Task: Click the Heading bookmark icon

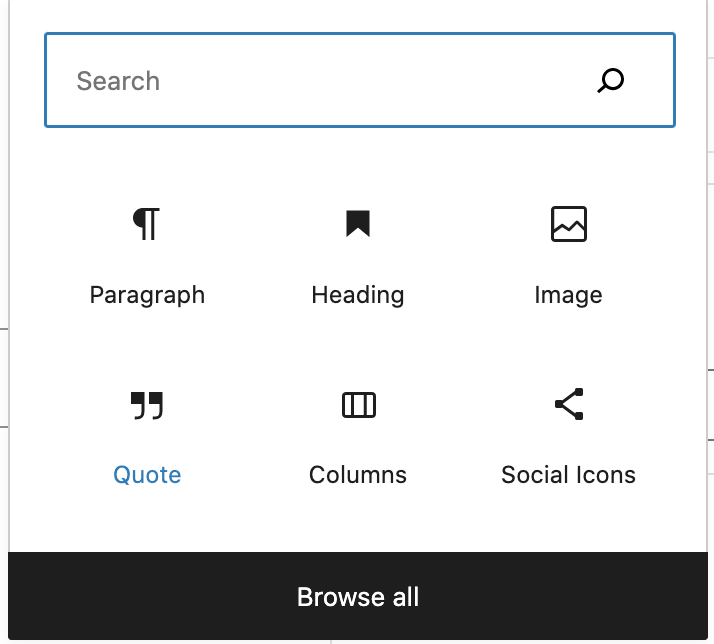Action: (358, 224)
